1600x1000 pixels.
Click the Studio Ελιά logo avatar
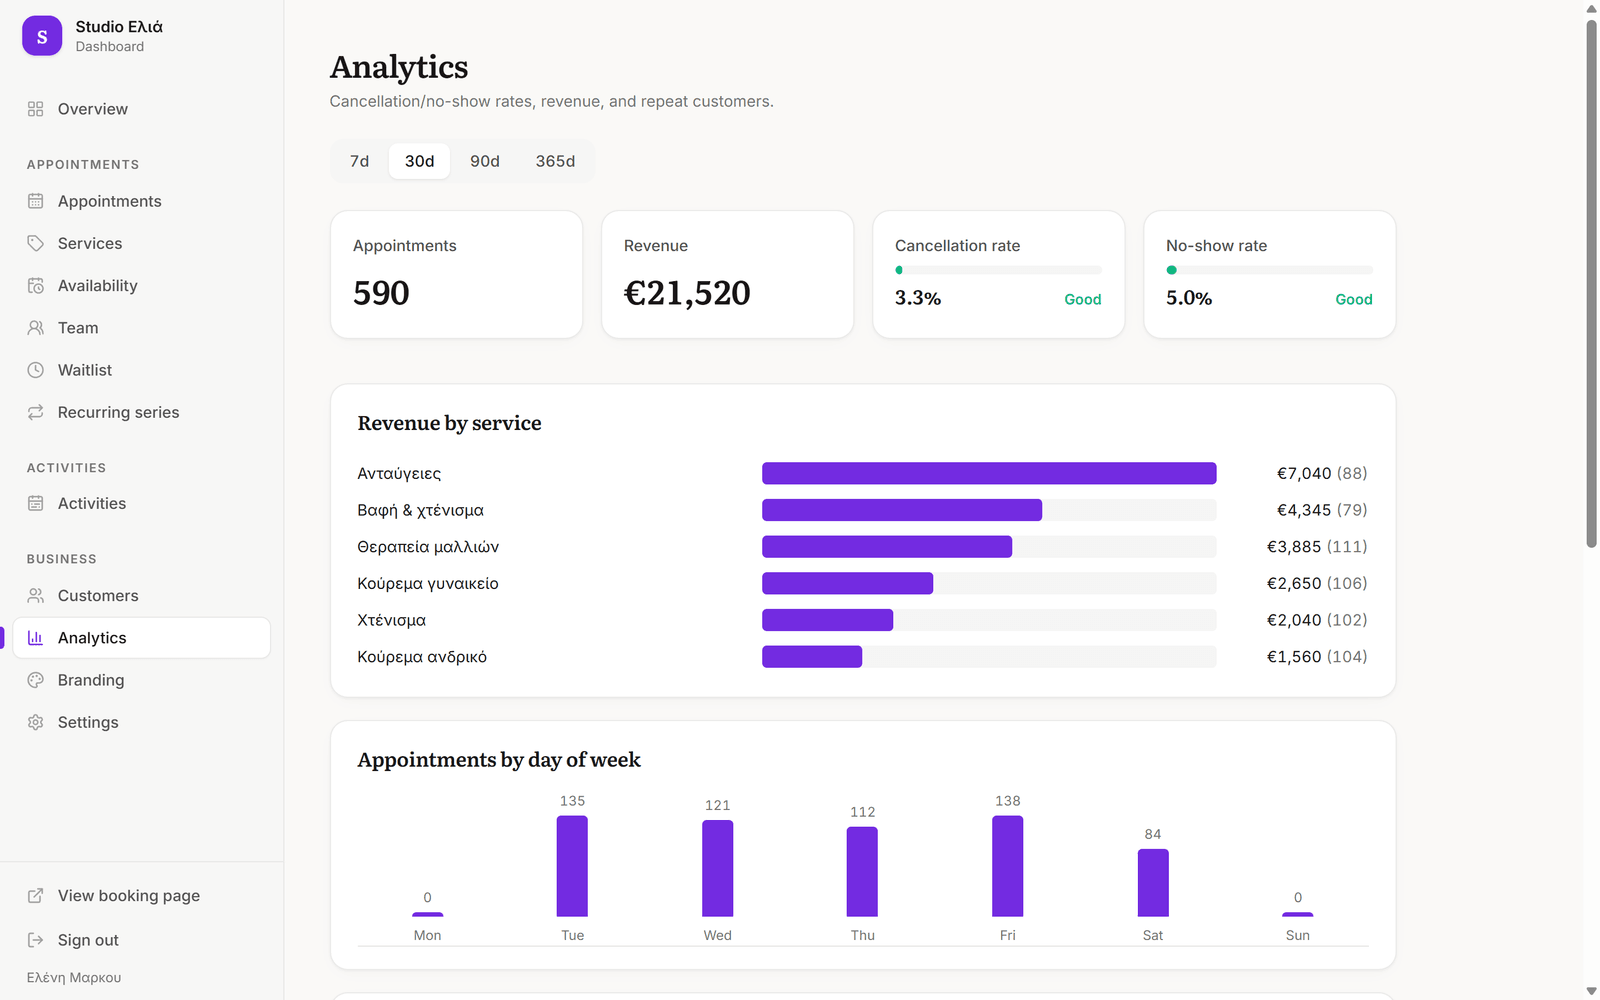(x=42, y=36)
